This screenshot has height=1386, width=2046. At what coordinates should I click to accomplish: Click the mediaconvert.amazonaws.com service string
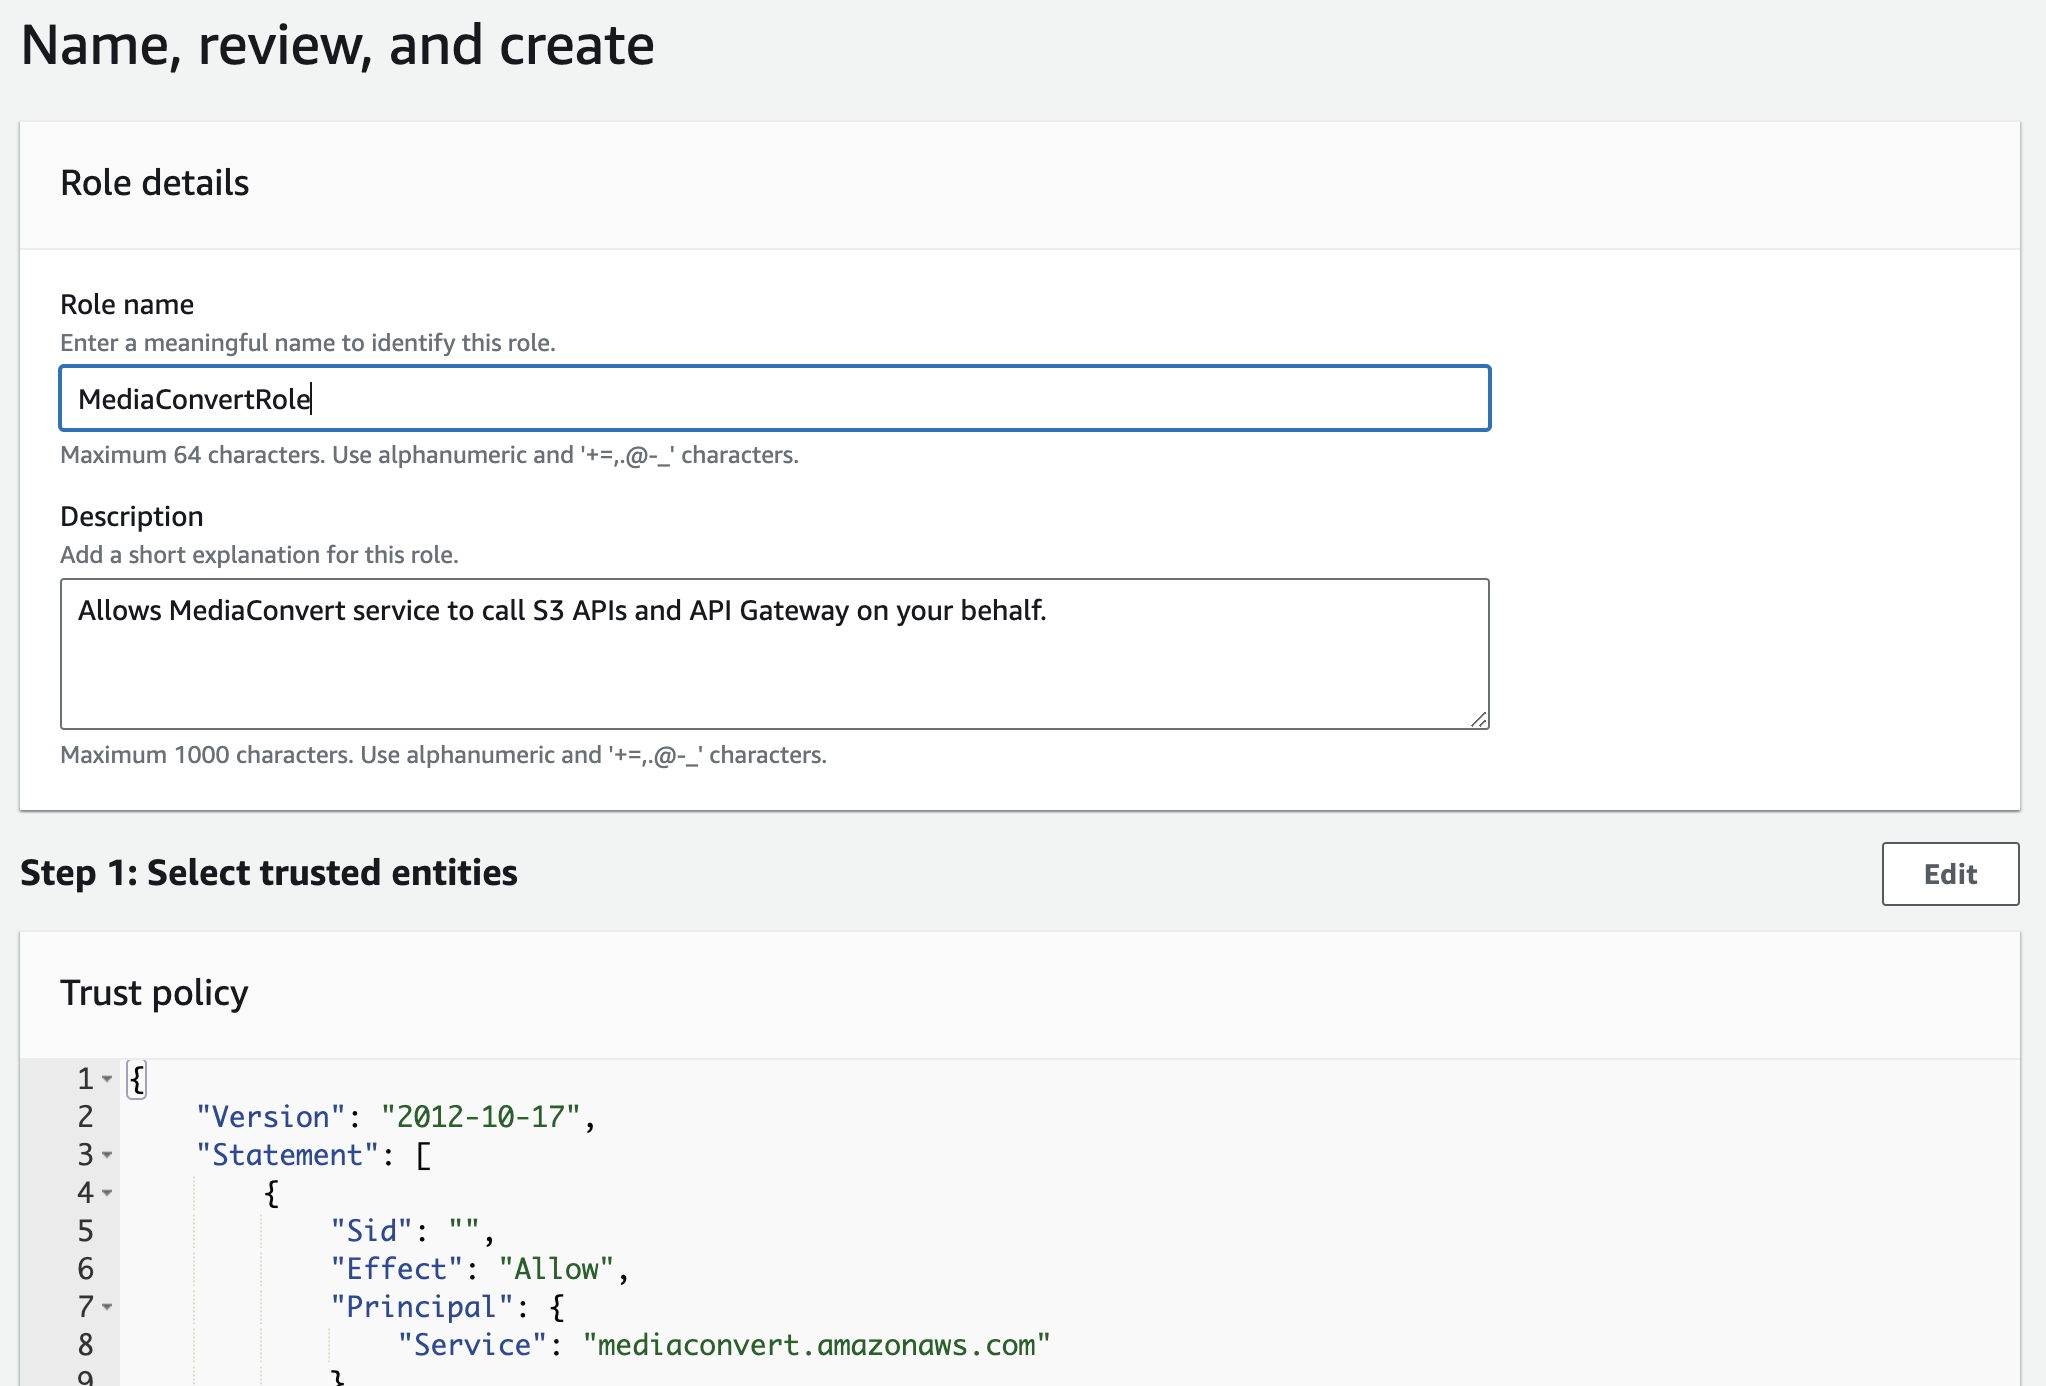816,1345
